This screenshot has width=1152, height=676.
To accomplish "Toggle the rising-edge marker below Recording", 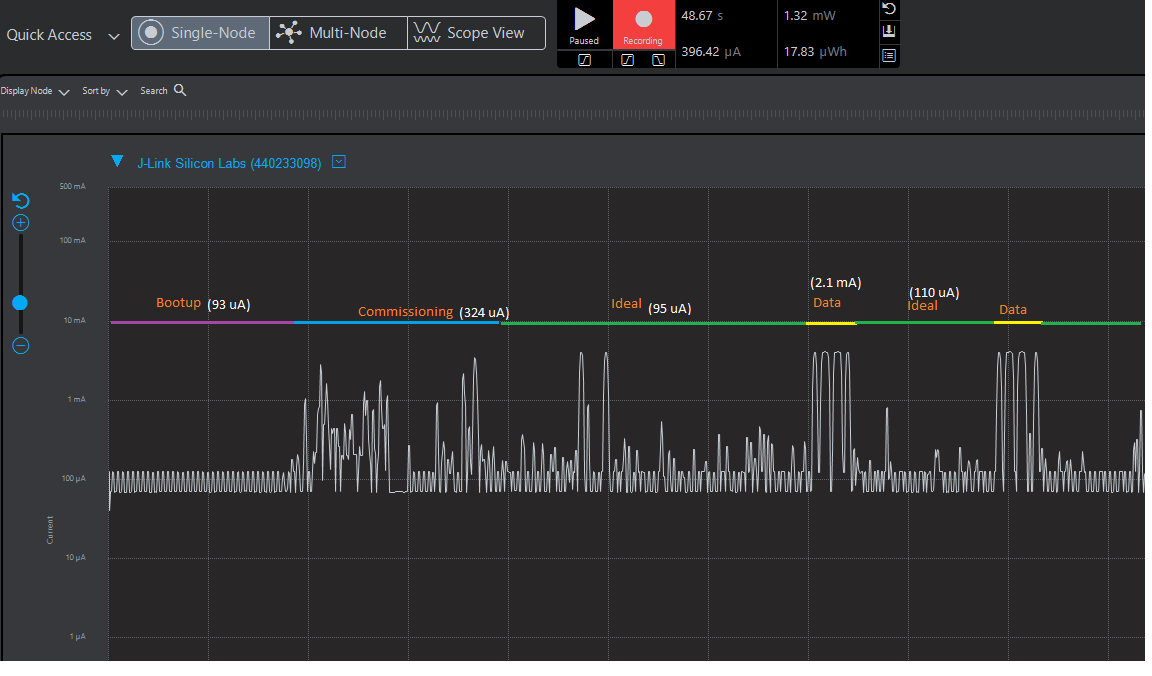I will coord(627,60).
